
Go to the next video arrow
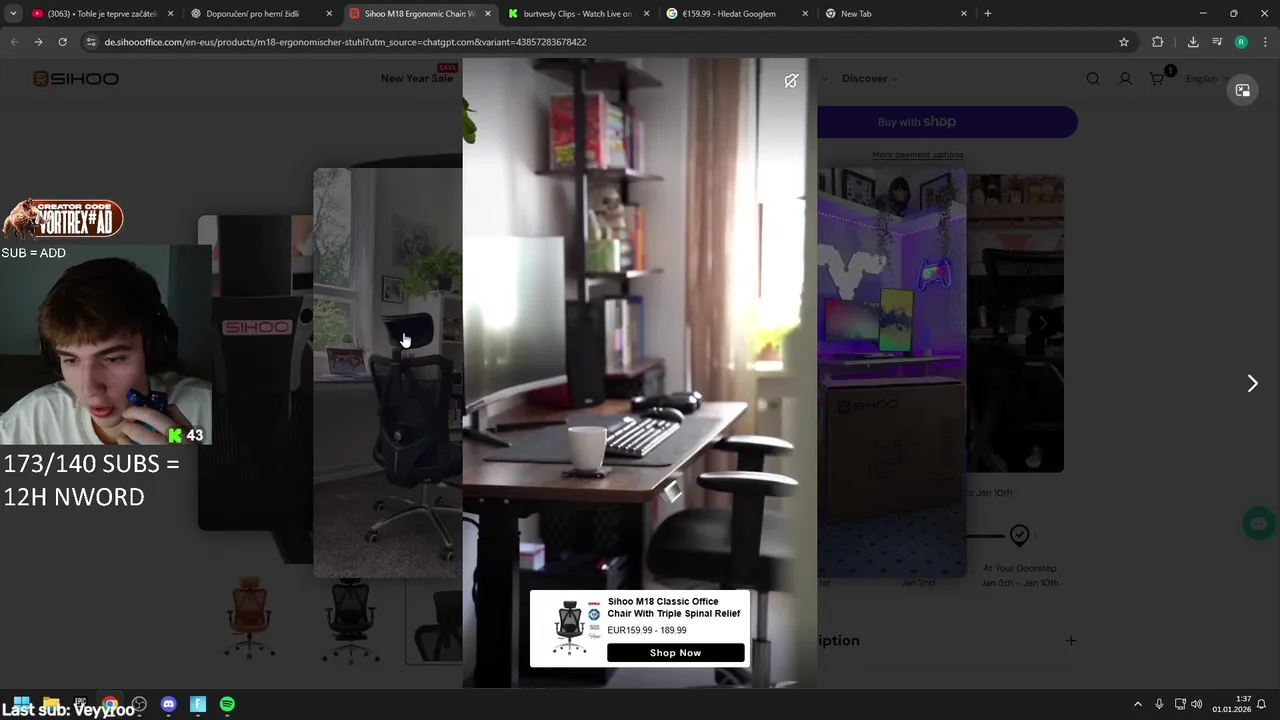point(1252,383)
